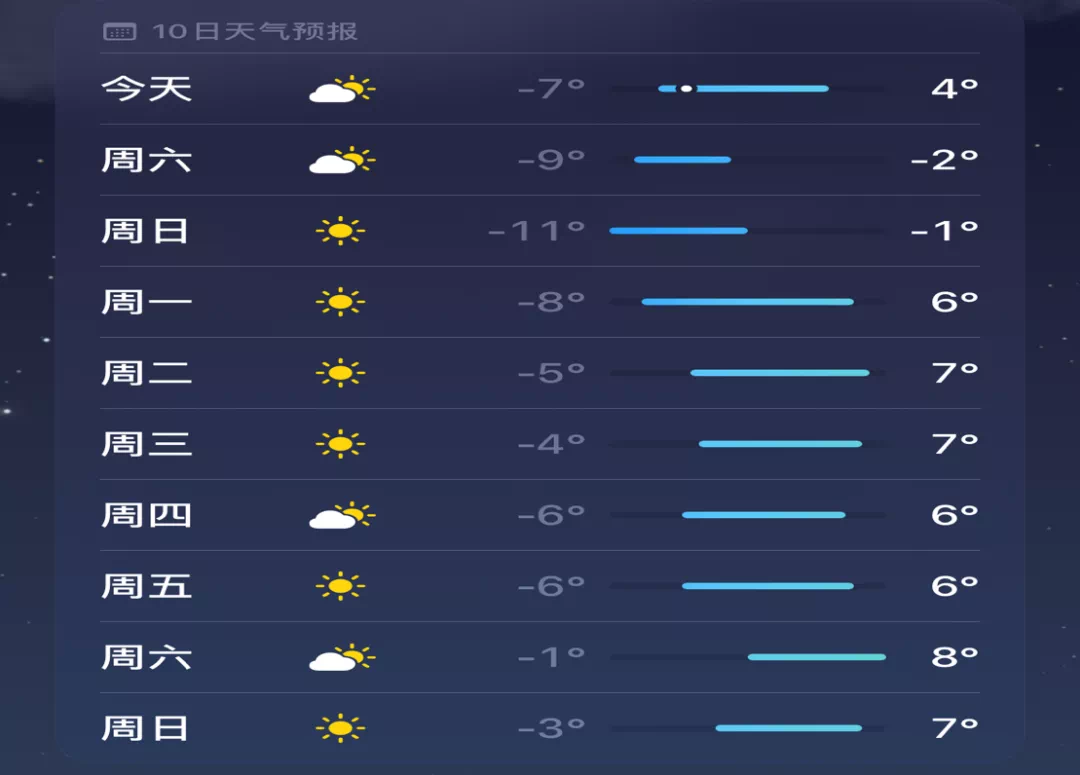Click the calendar icon beside 10日天气预报

point(119,32)
